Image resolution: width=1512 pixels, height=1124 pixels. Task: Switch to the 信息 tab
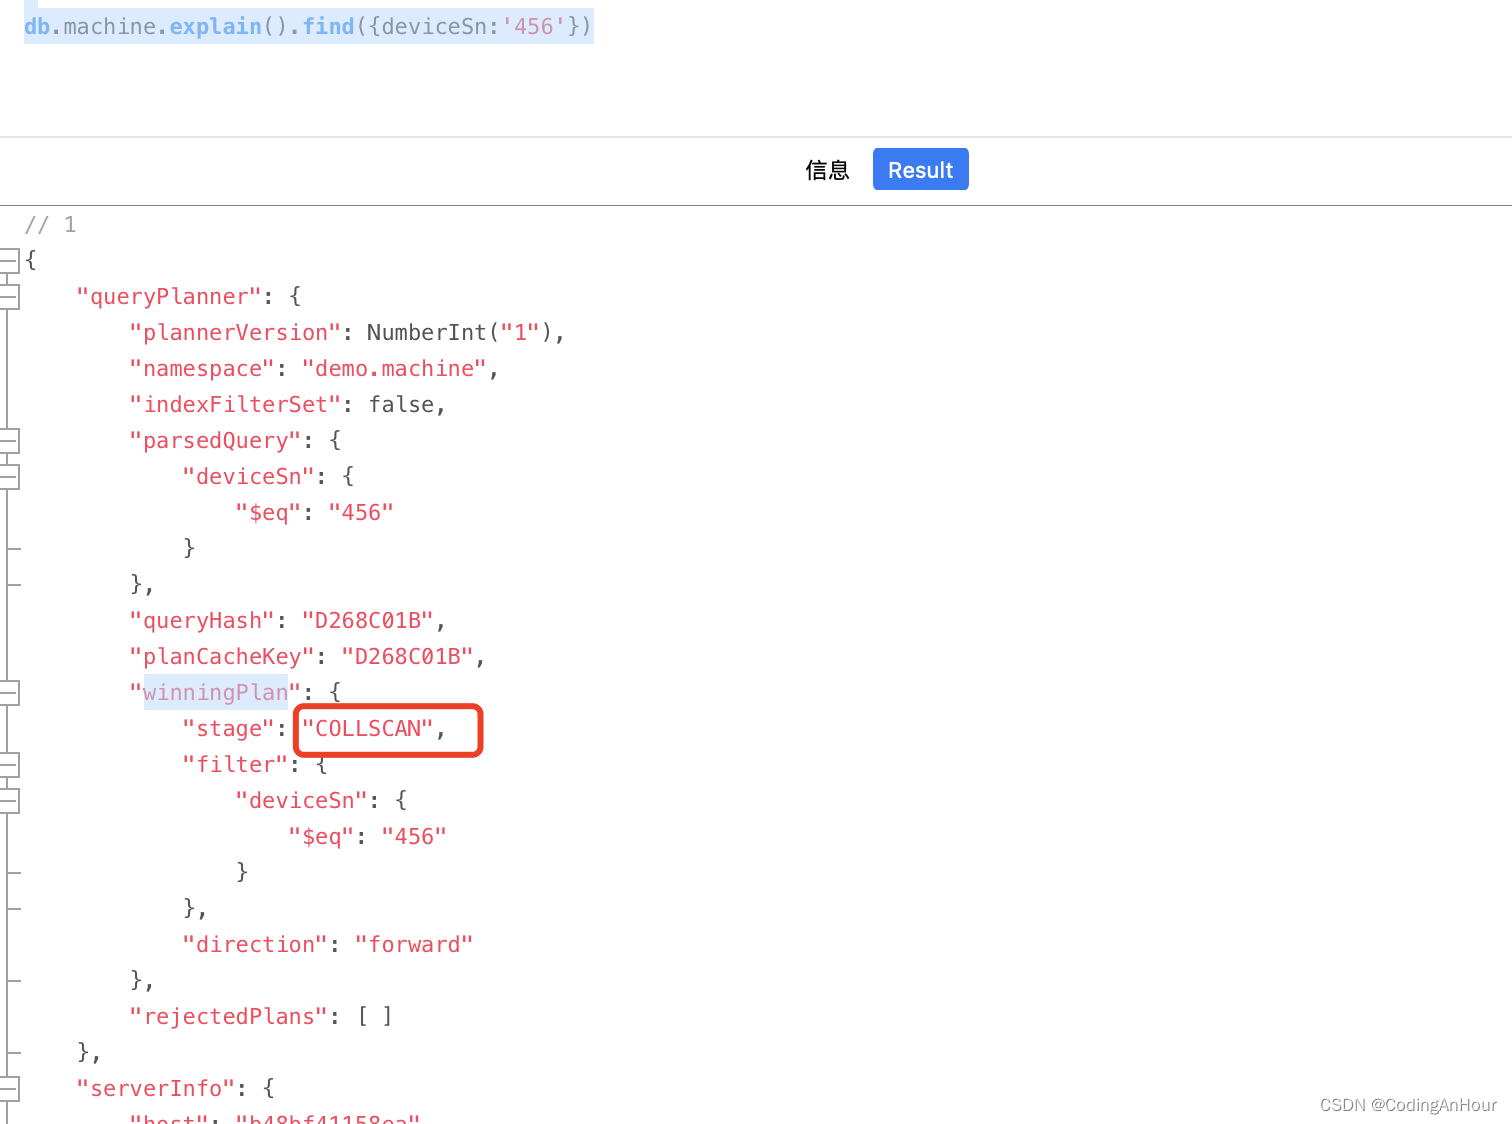[827, 170]
